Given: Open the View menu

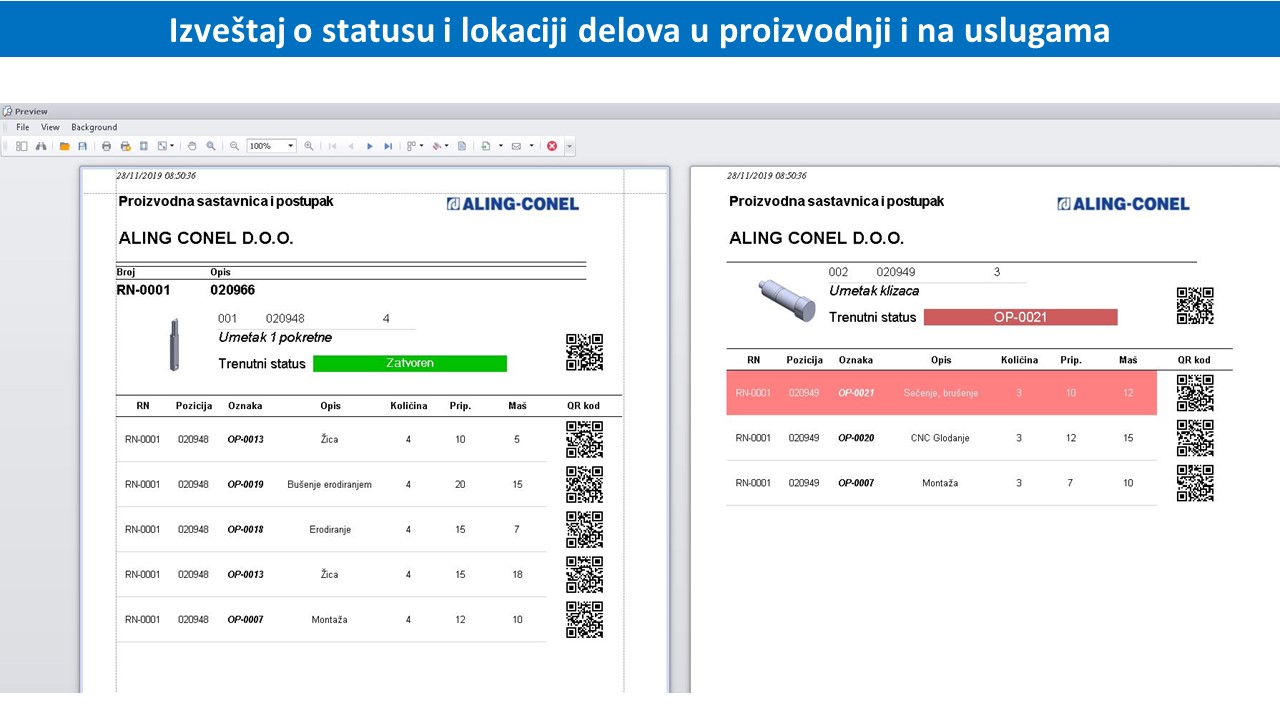Looking at the screenshot, I should click(x=50, y=127).
